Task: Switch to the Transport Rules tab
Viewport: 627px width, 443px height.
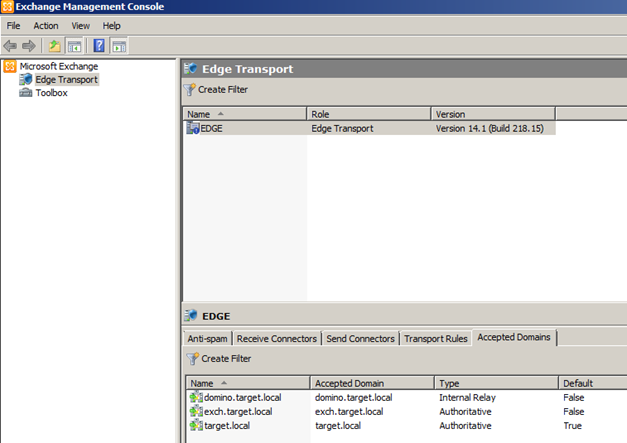Action: [435, 339]
